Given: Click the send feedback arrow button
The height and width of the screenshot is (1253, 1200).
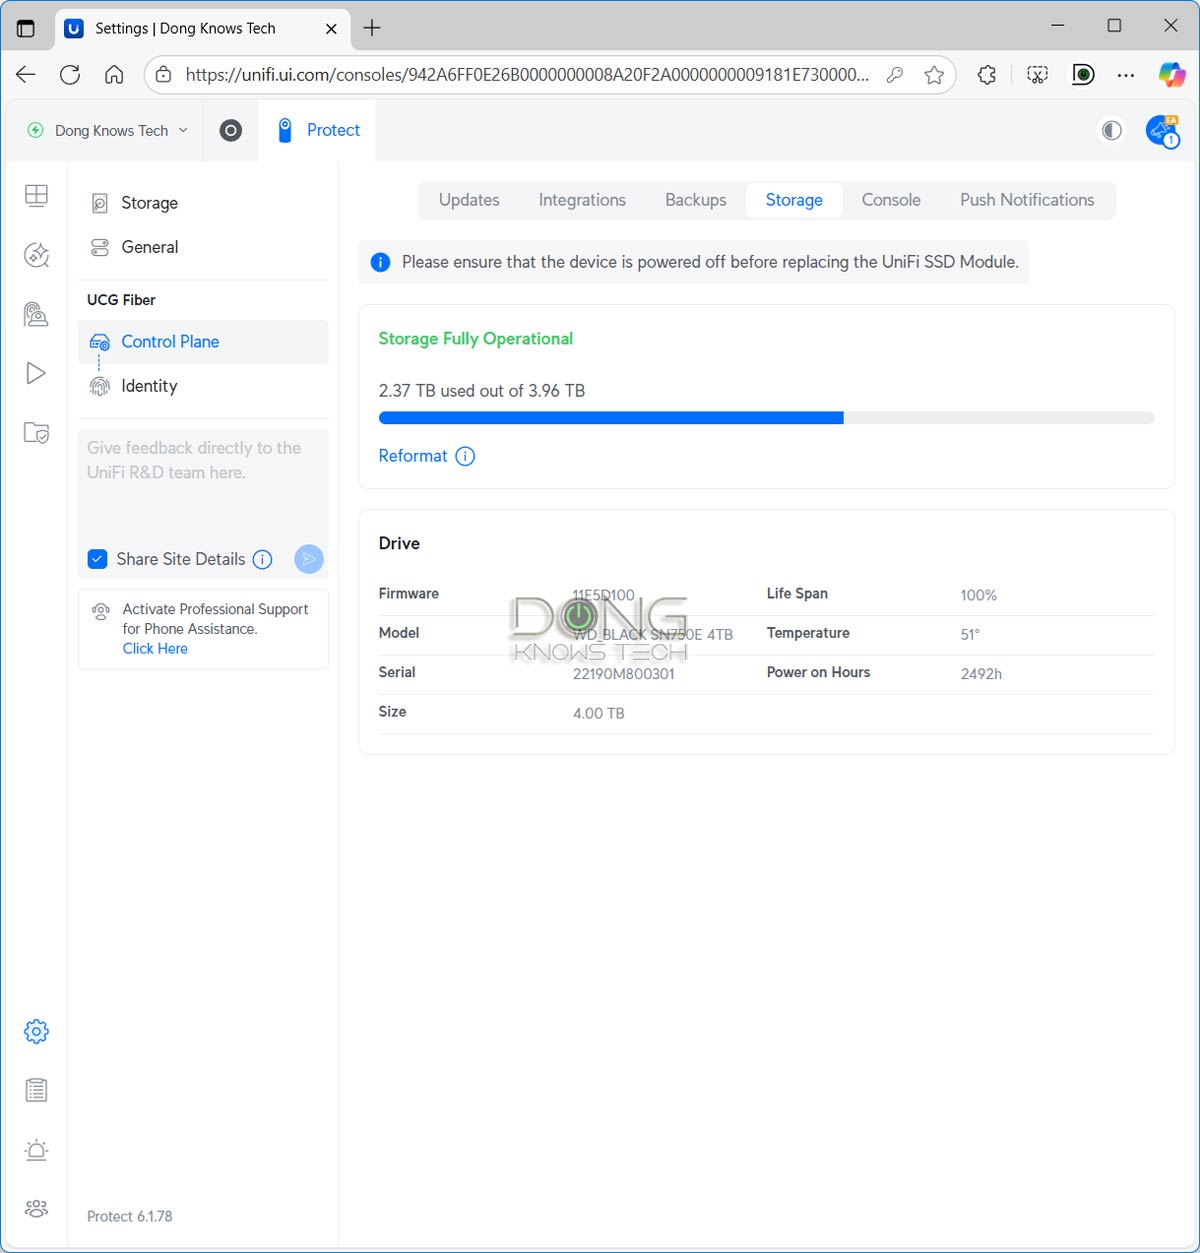Looking at the screenshot, I should click(x=309, y=559).
